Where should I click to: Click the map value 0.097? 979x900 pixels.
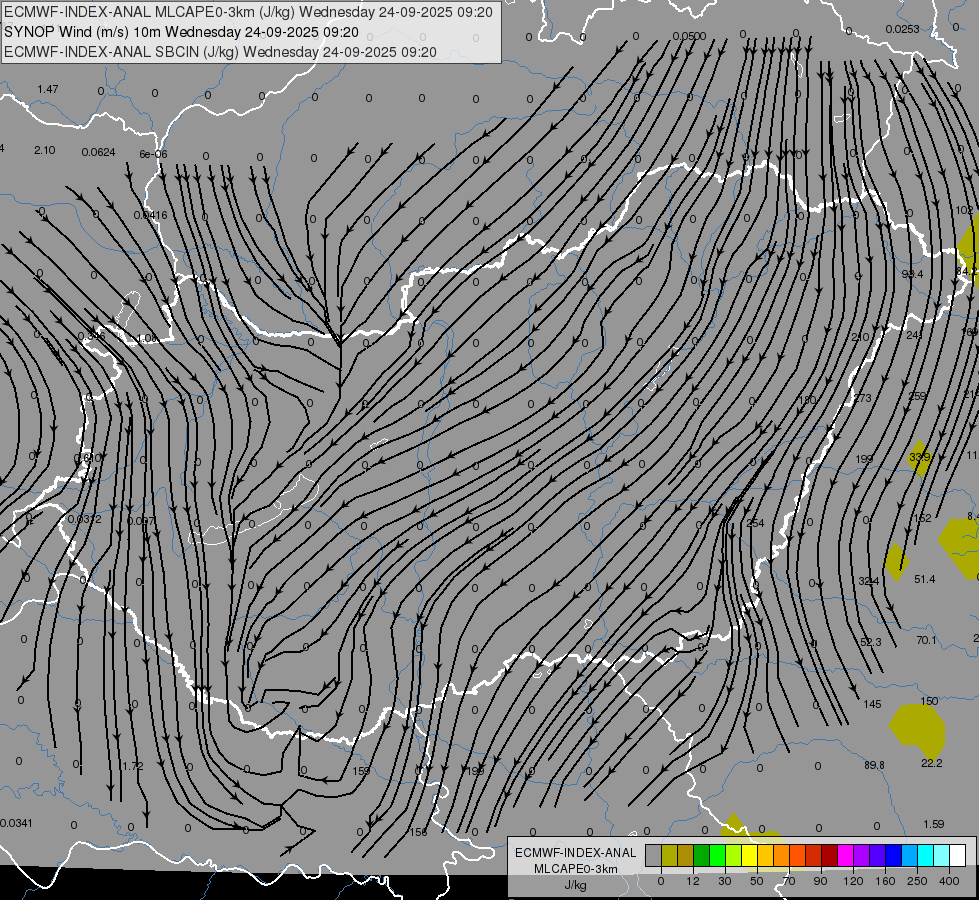pos(141,521)
